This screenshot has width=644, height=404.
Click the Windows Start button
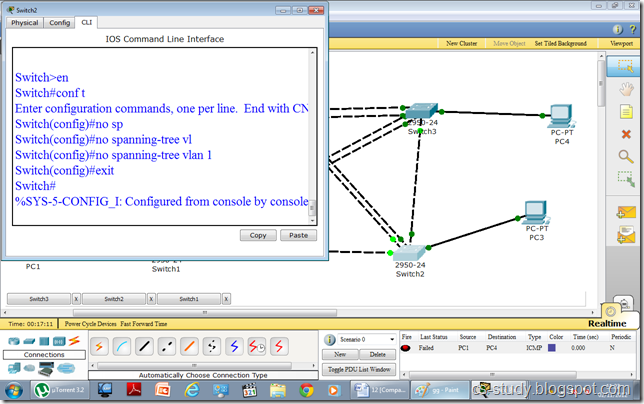[x=16, y=390]
